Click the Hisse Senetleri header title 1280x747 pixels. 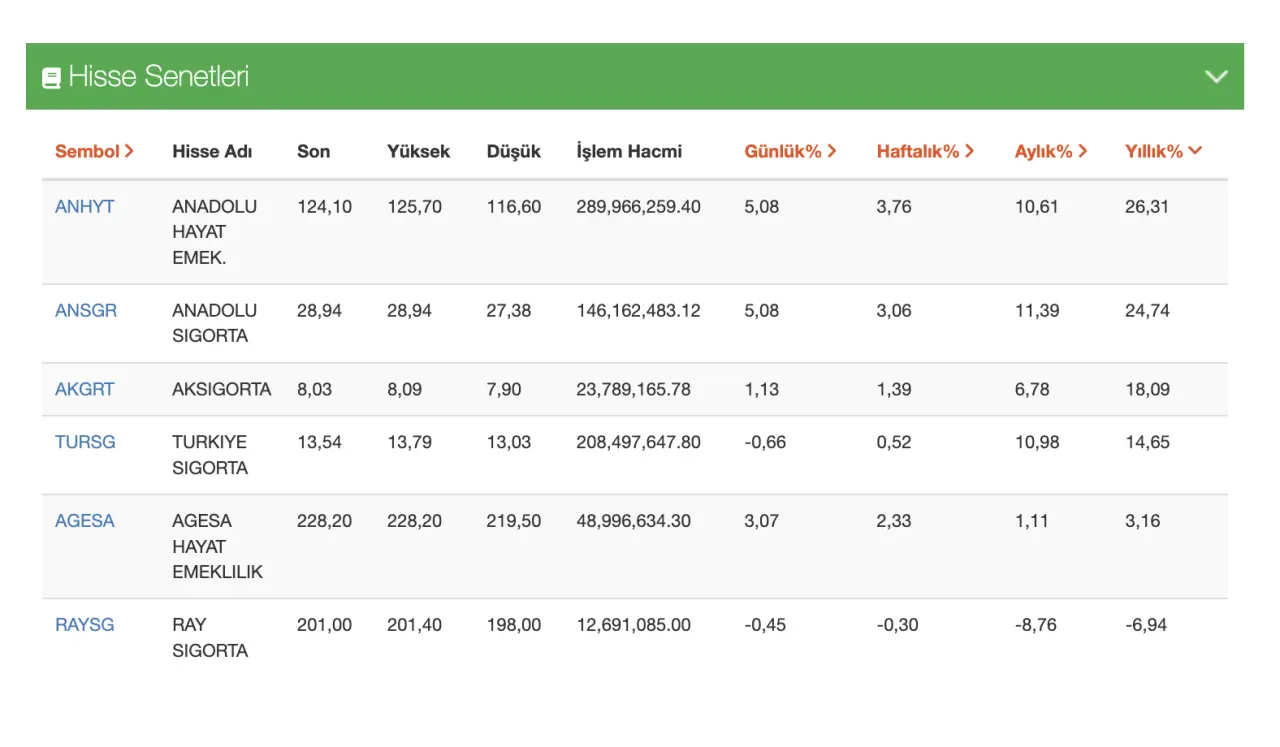click(158, 77)
